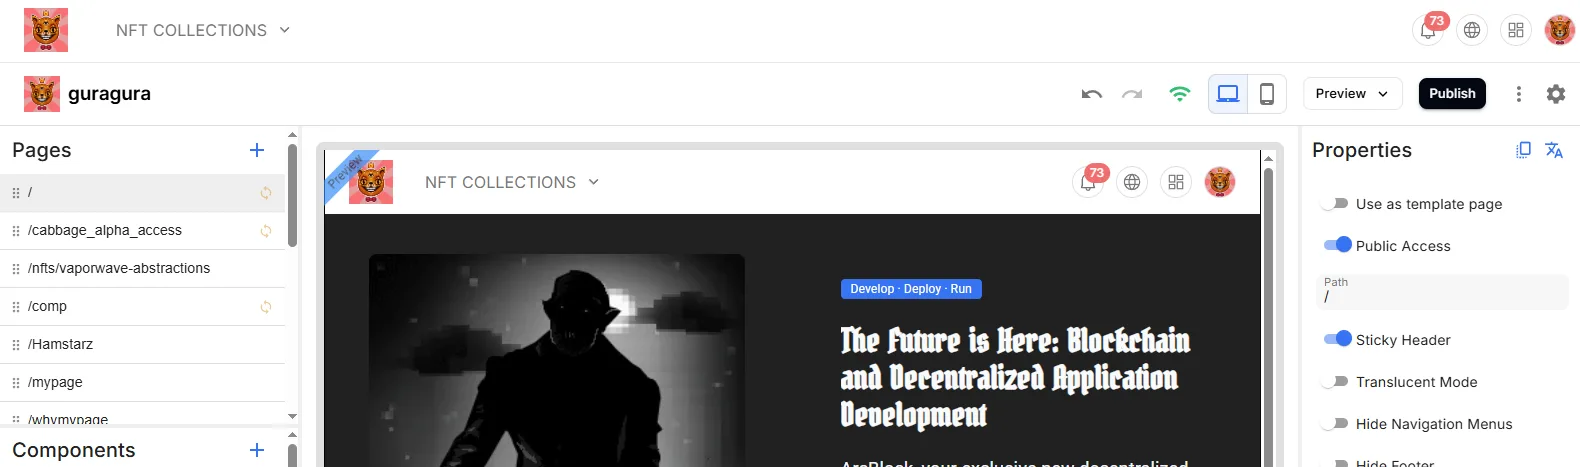The height and width of the screenshot is (467, 1580).
Task: Click notifications bell inside the preview canvas
Action: pos(1088,182)
